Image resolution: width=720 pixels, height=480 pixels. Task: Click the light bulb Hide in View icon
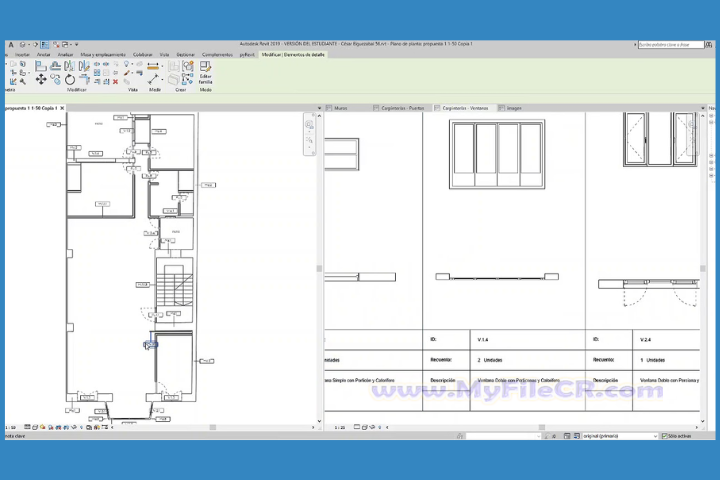(x=126, y=64)
